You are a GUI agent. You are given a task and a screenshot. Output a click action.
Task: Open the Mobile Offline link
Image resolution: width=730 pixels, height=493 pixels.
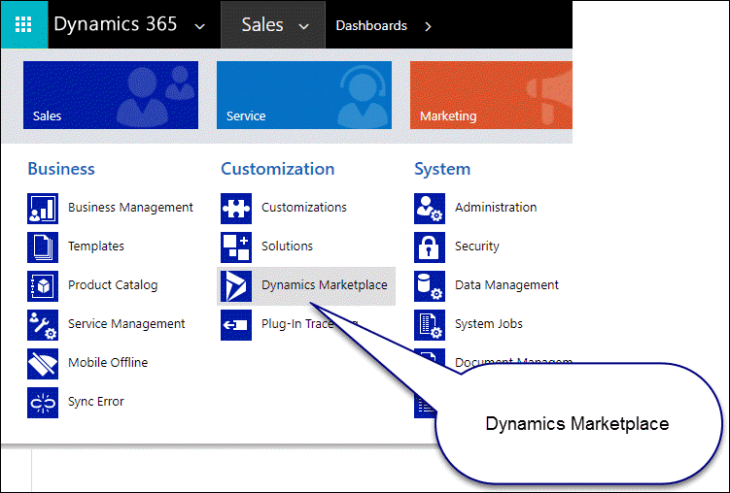tap(108, 362)
